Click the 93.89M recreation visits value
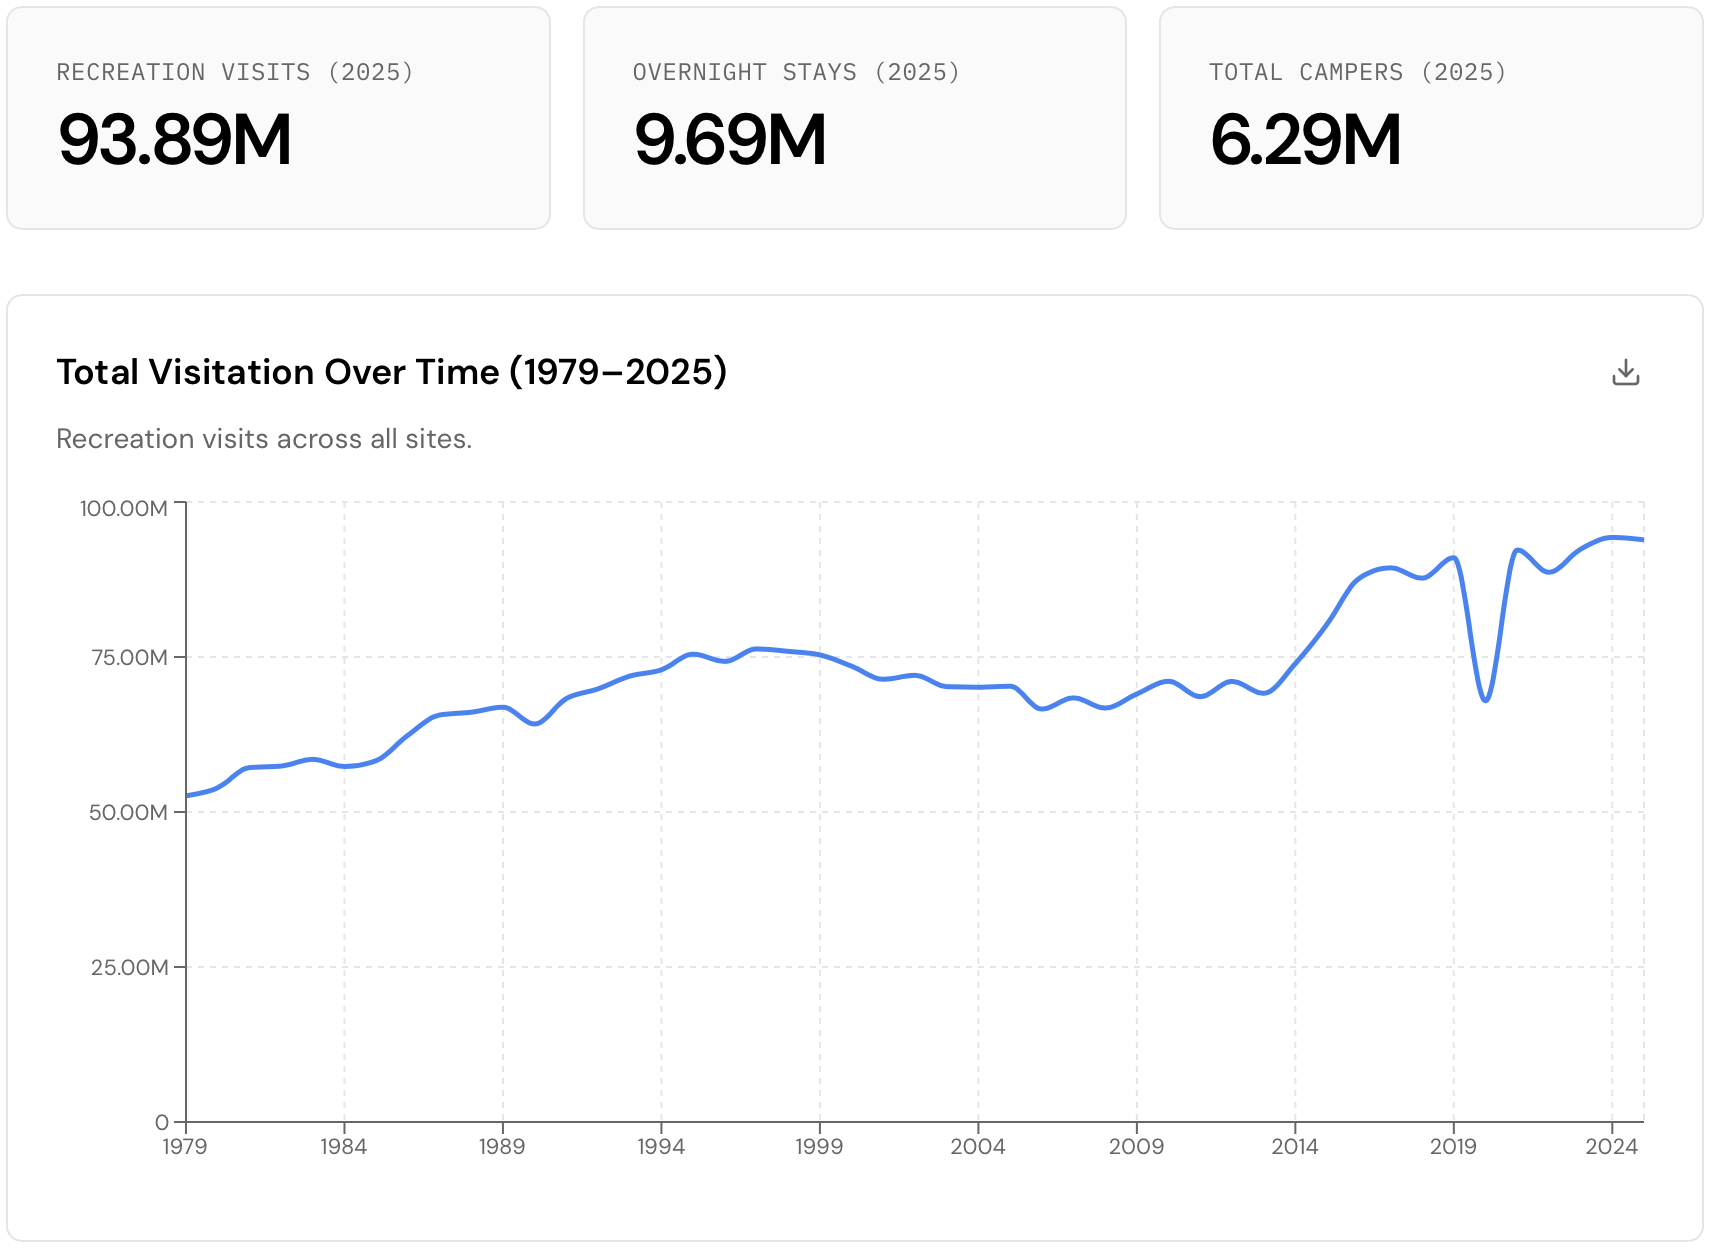 175,140
